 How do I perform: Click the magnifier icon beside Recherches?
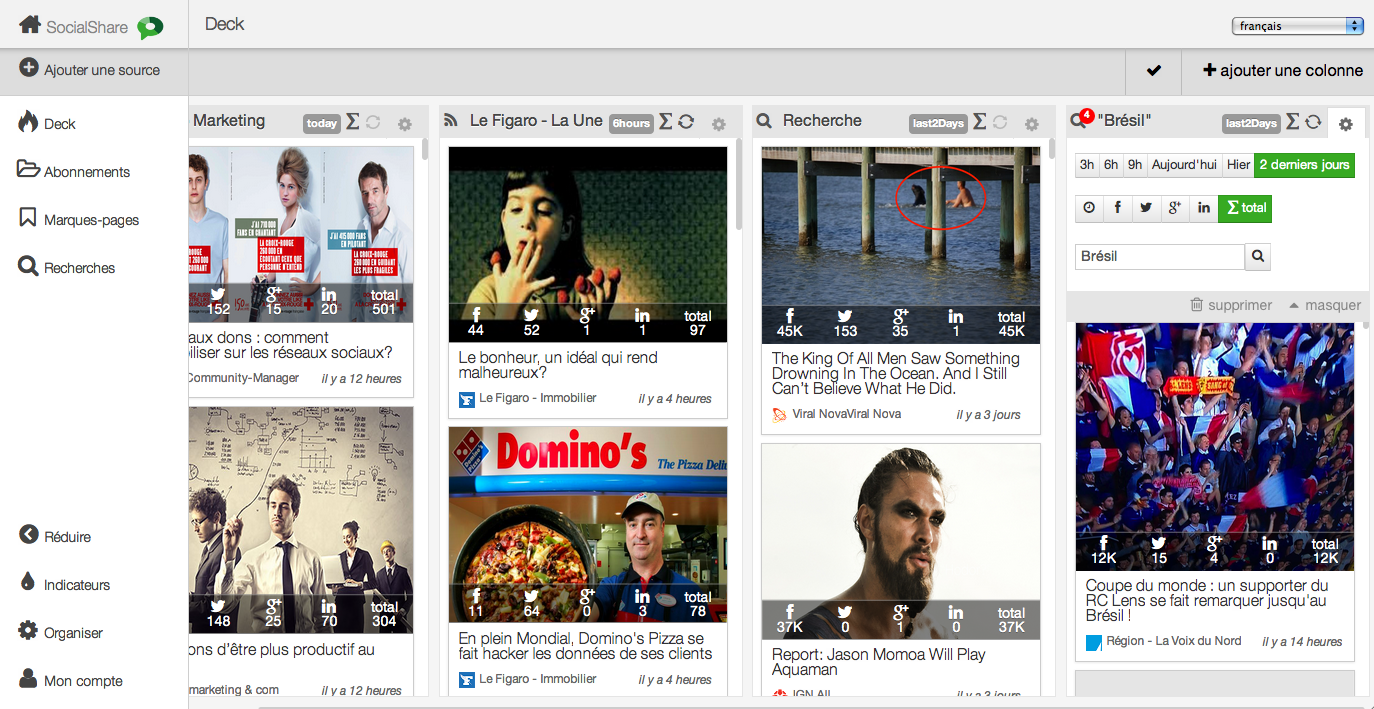click(29, 266)
